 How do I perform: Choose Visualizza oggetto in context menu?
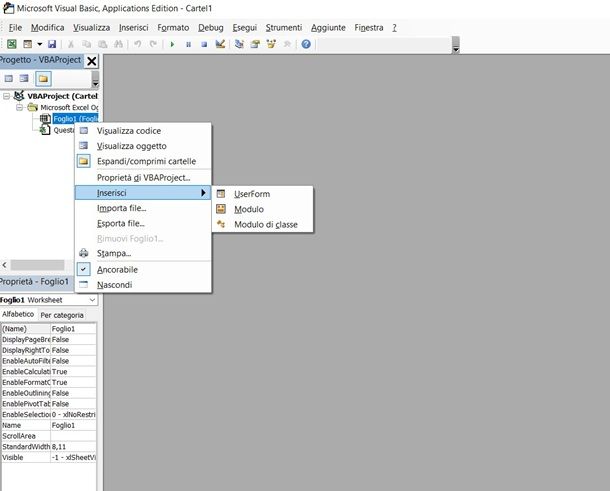pyautogui.click(x=143, y=146)
